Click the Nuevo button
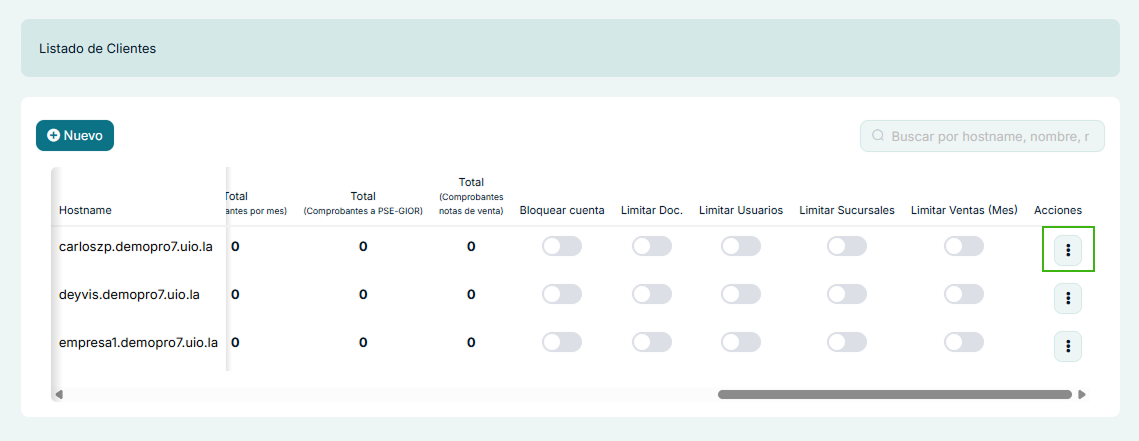Viewport: 1139px width, 441px height. [75, 135]
